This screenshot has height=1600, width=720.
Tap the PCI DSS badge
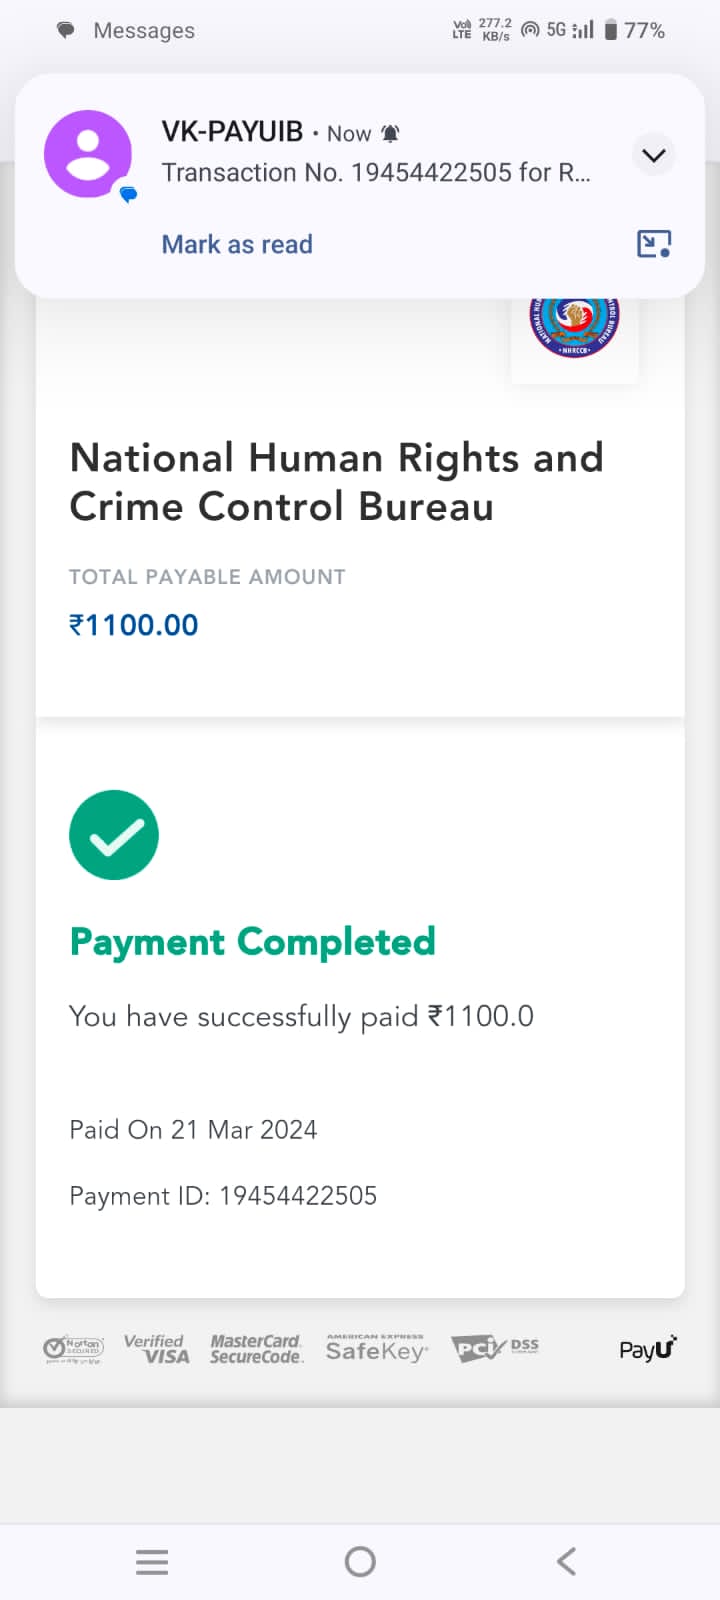tap(495, 1349)
